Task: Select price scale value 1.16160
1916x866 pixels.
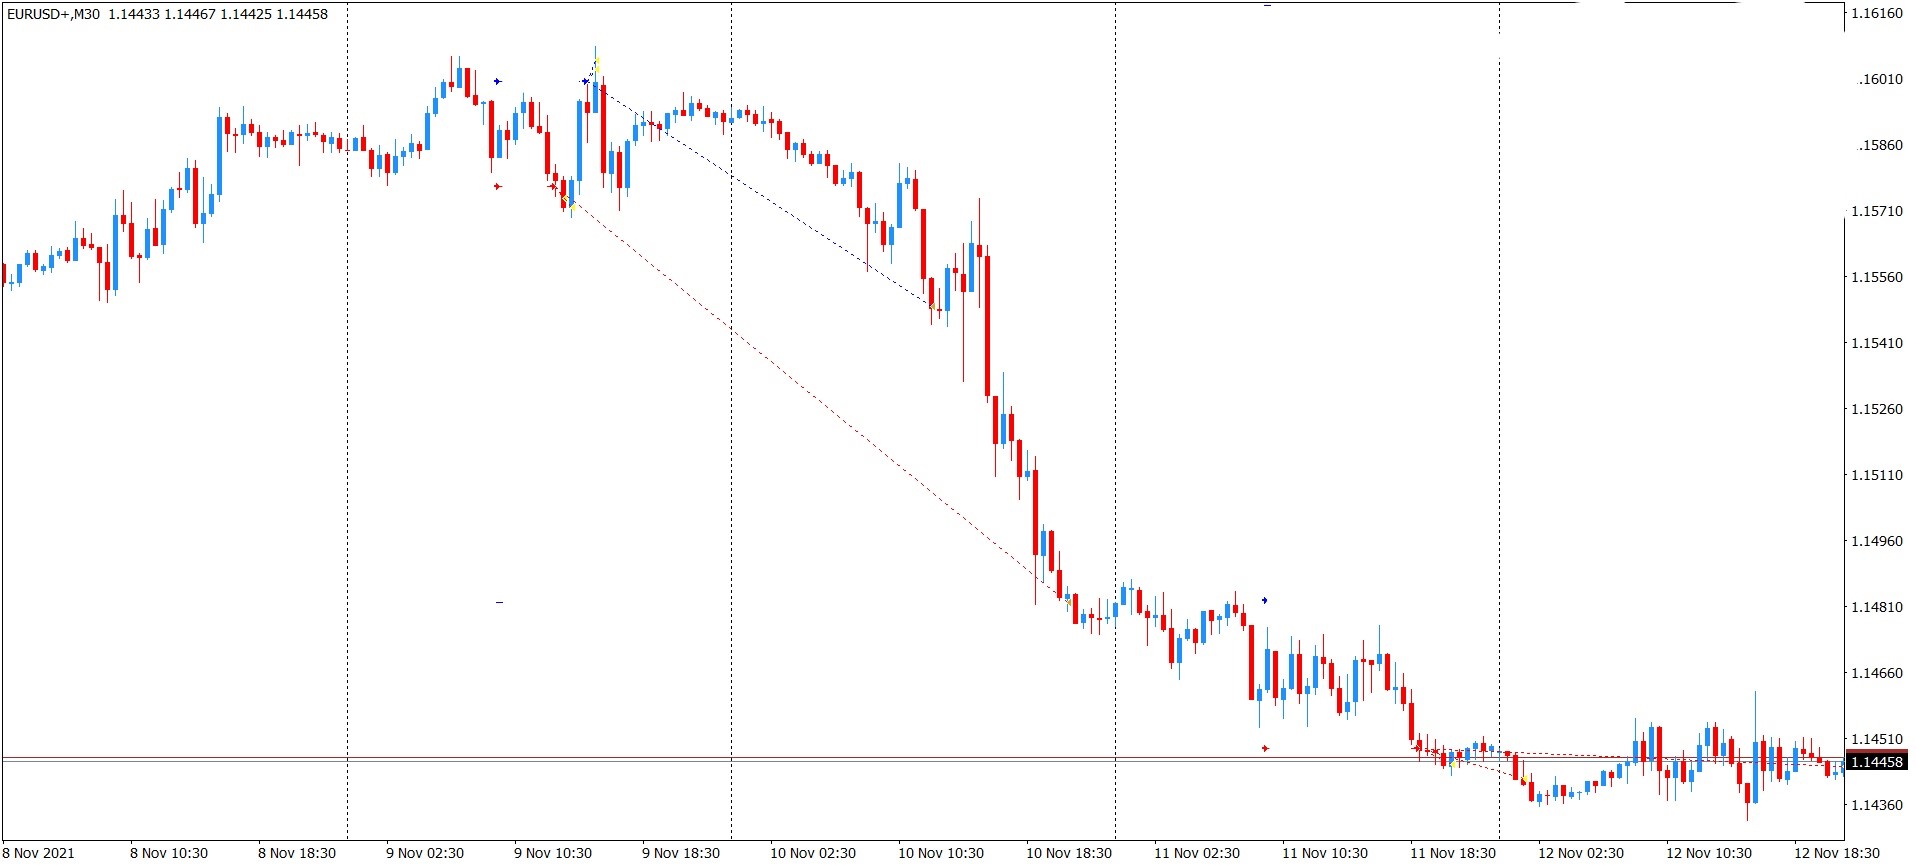Action: [x=1877, y=14]
